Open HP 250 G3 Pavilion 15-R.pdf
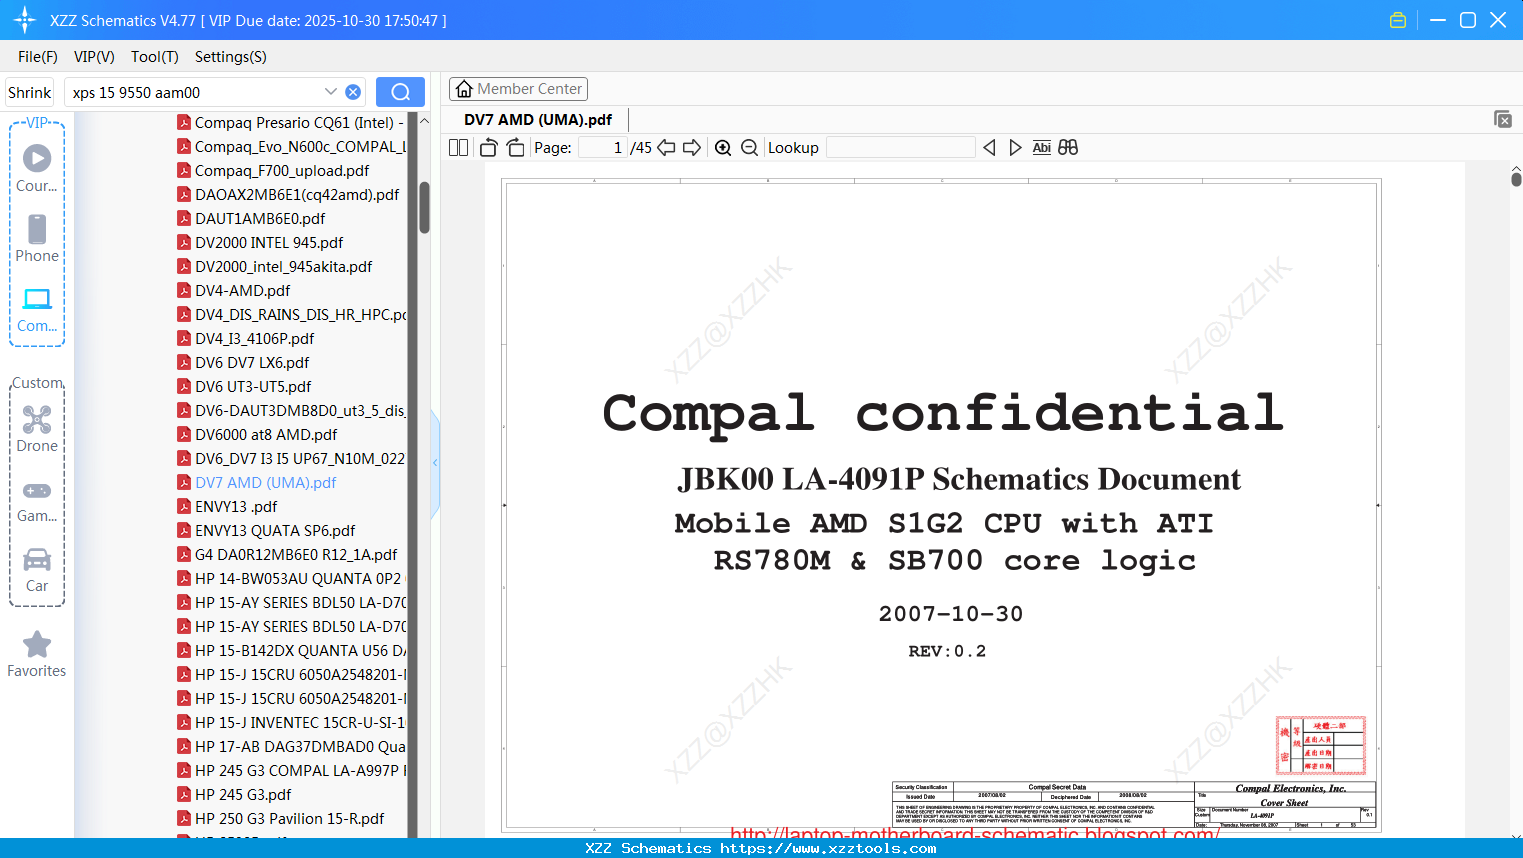Screen dimensions: 1523x858 (281, 819)
